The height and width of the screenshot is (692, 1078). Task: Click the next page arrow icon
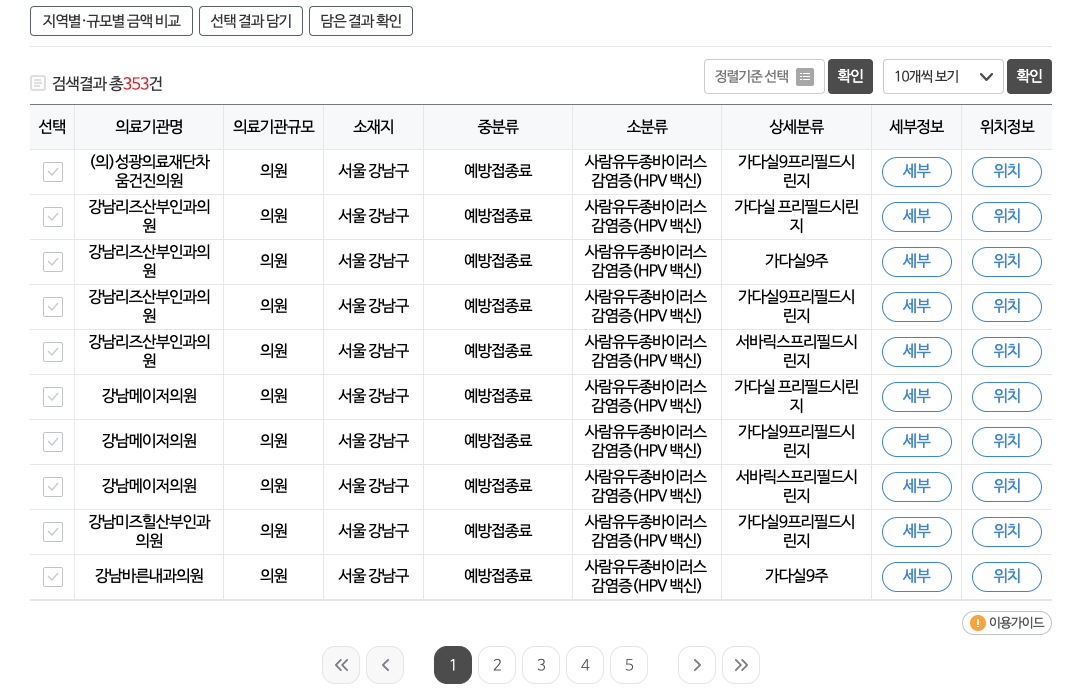[696, 664]
